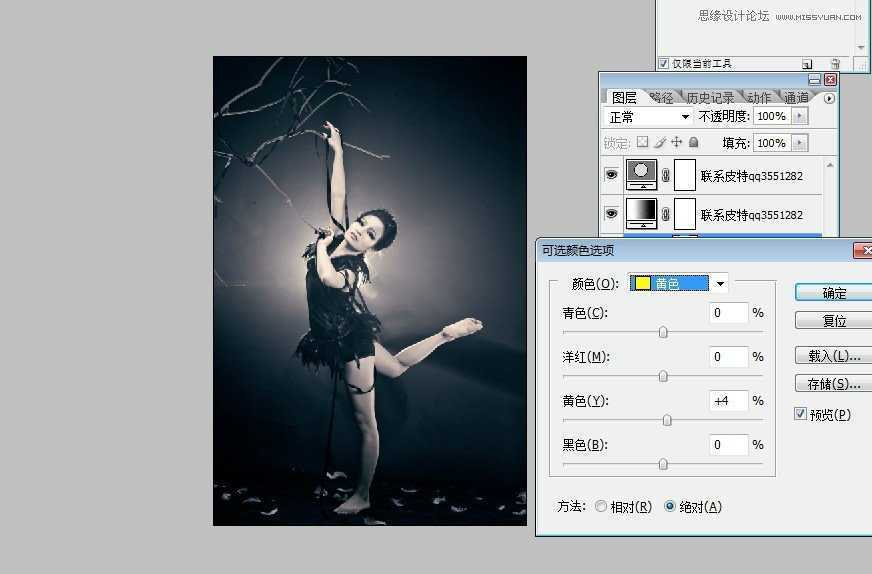The width and height of the screenshot is (872, 574).
Task: Click the tool presets list scroll-down arrow
Action: click(x=861, y=48)
